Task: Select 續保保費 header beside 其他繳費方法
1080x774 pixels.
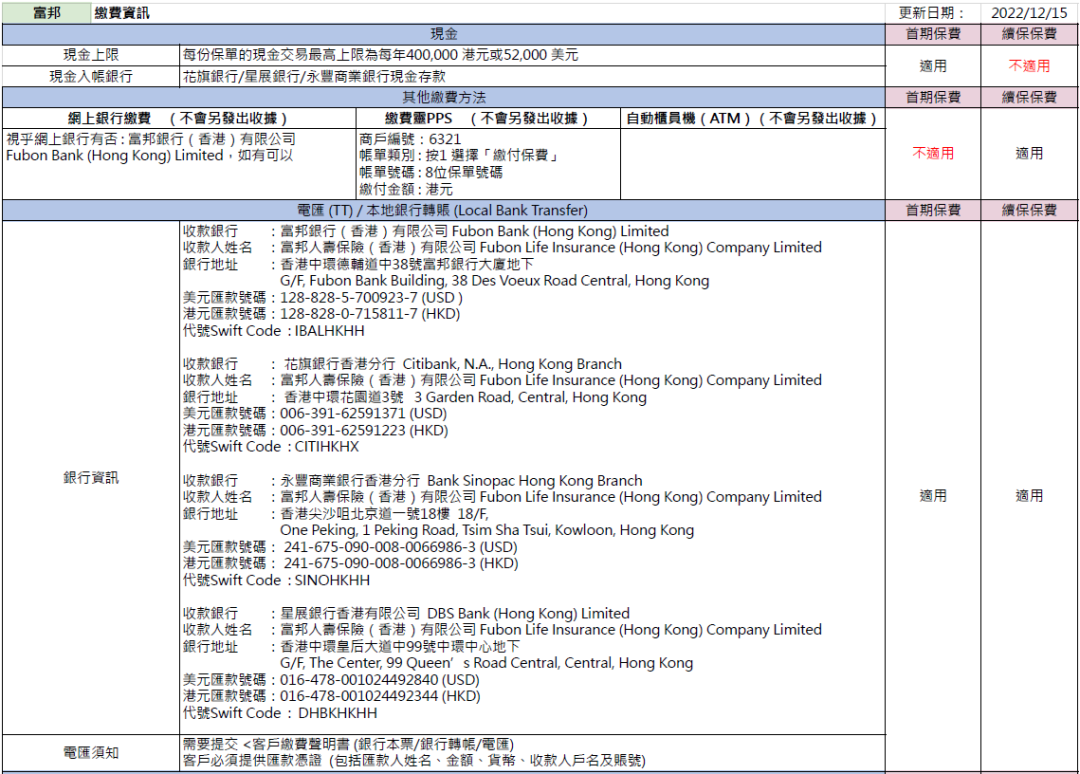Action: pos(1029,97)
